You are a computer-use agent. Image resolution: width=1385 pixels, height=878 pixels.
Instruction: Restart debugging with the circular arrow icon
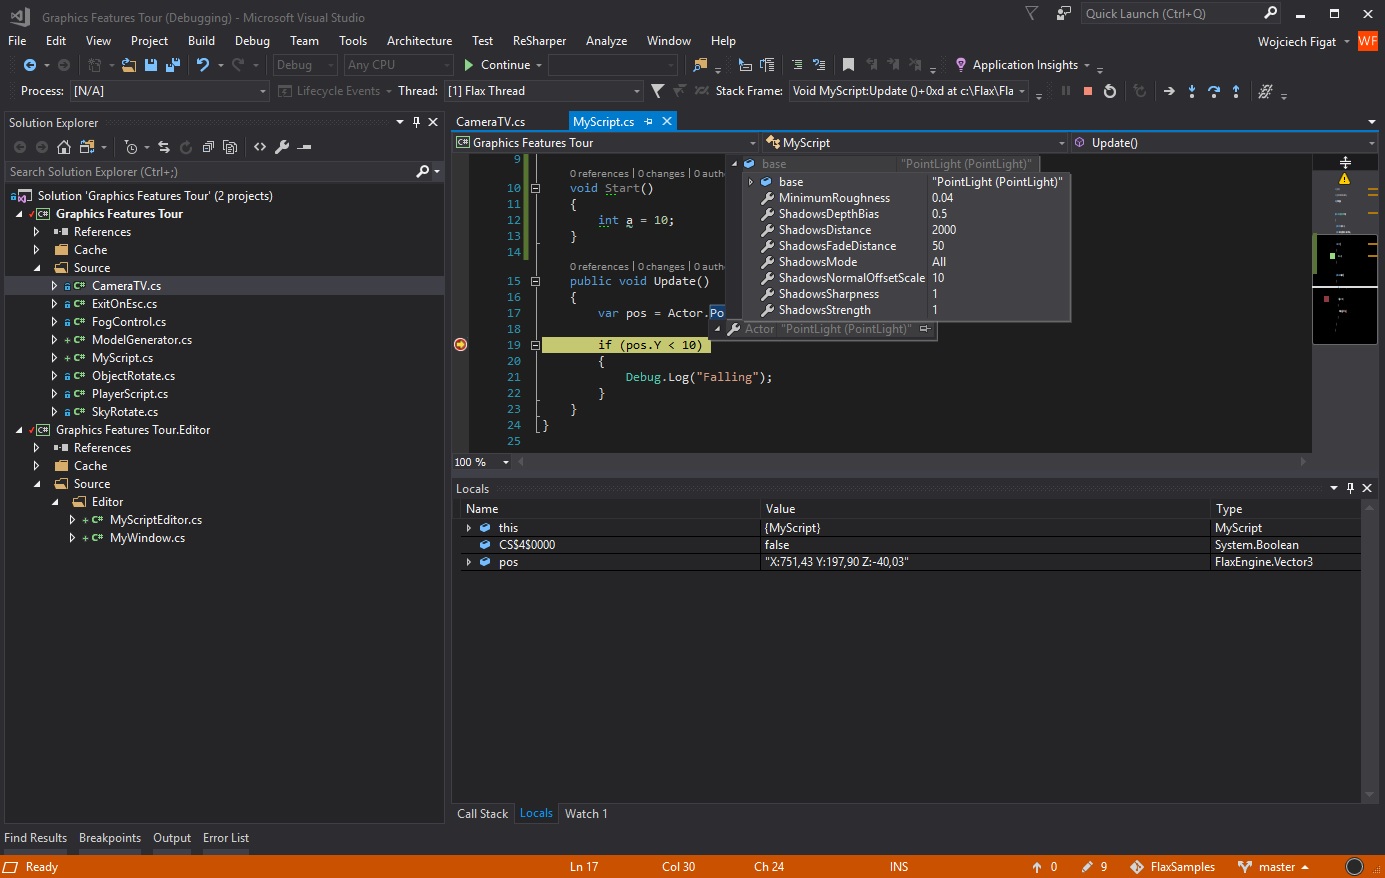tap(1110, 91)
